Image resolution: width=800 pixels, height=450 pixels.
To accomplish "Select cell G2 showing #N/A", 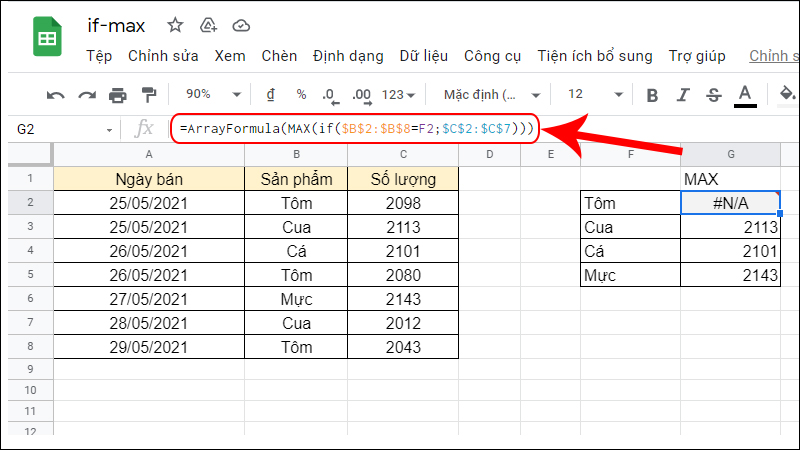I will tap(730, 203).
